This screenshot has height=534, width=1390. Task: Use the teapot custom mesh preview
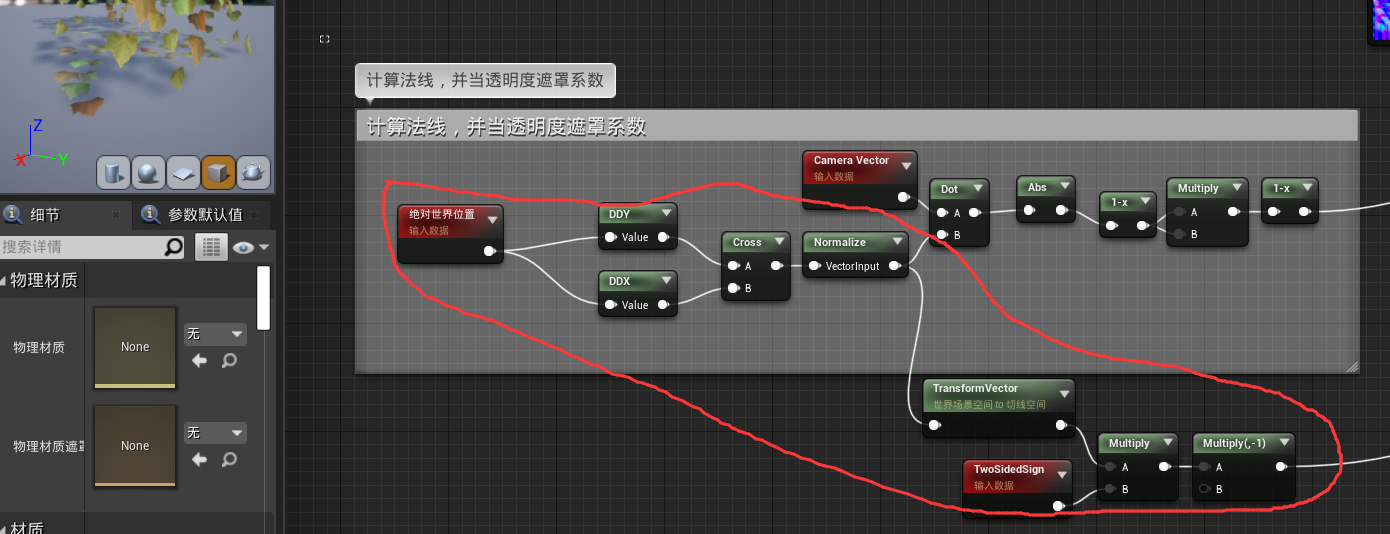pyautogui.click(x=253, y=173)
